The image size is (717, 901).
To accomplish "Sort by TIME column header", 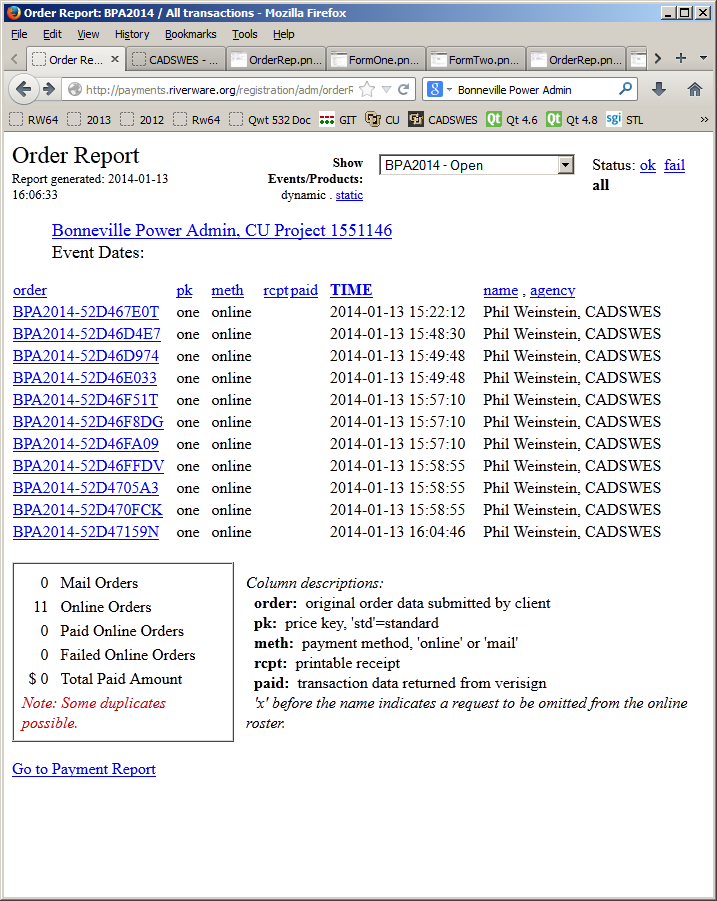I will [351, 290].
